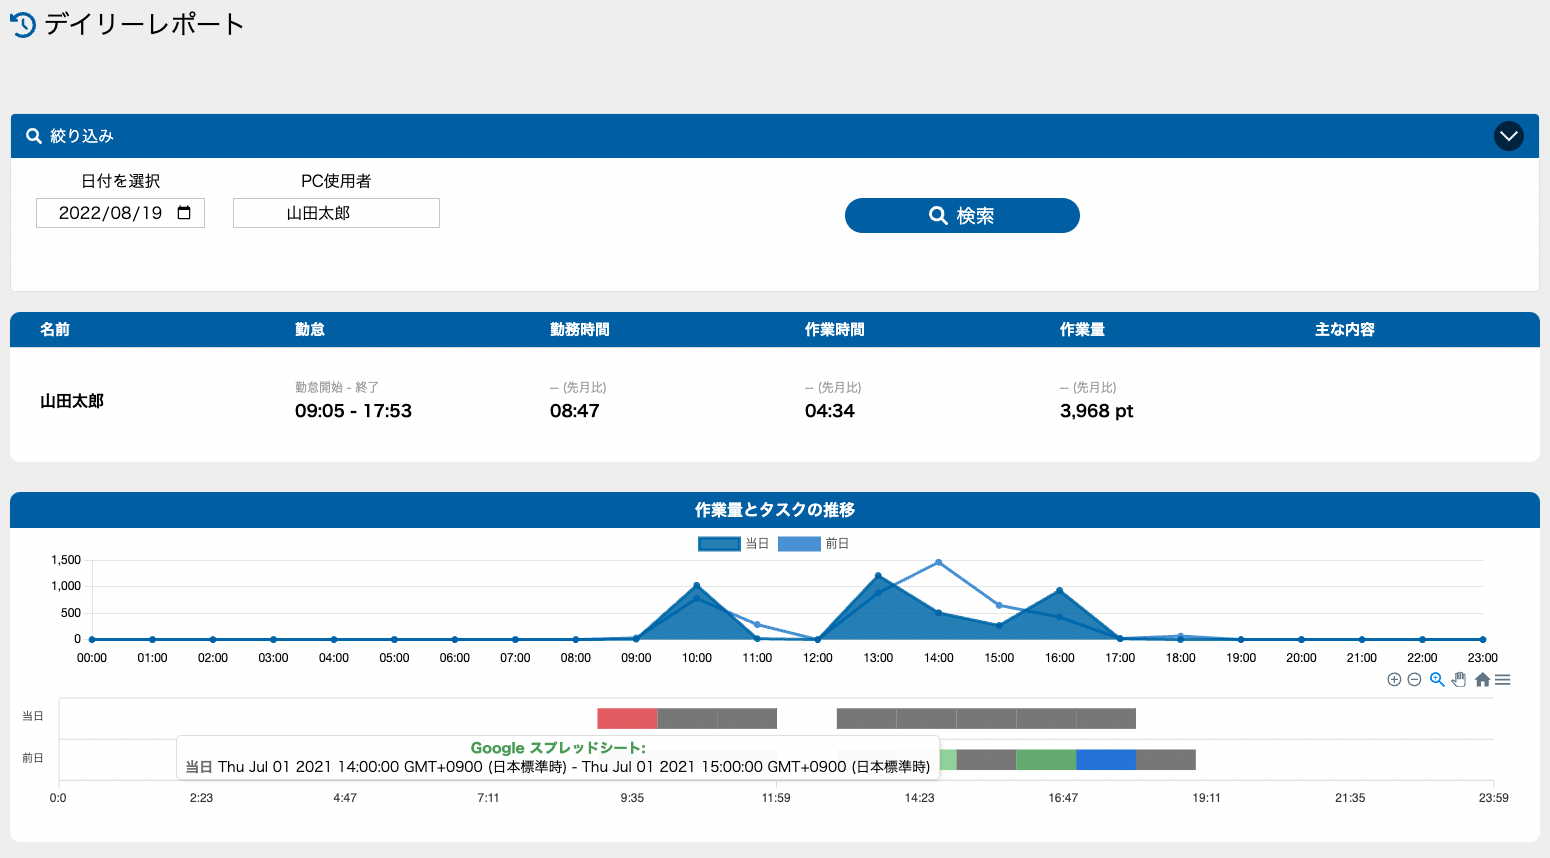Image resolution: width=1550 pixels, height=858 pixels.
Task: Click the 23:00 label on the chart axis
Action: click(1482, 658)
